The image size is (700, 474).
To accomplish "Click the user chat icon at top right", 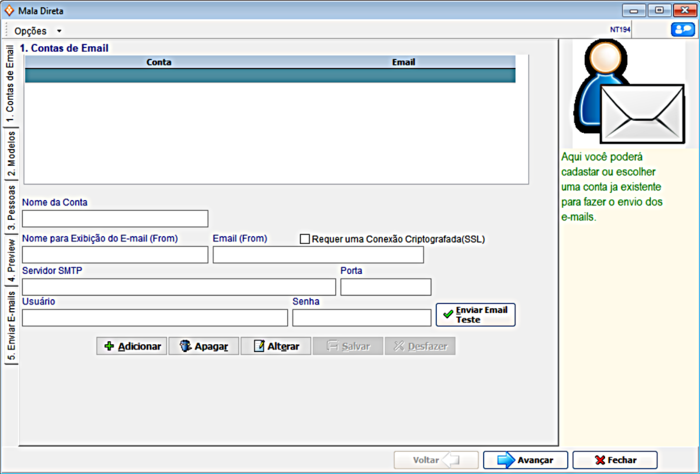I will coord(683,30).
